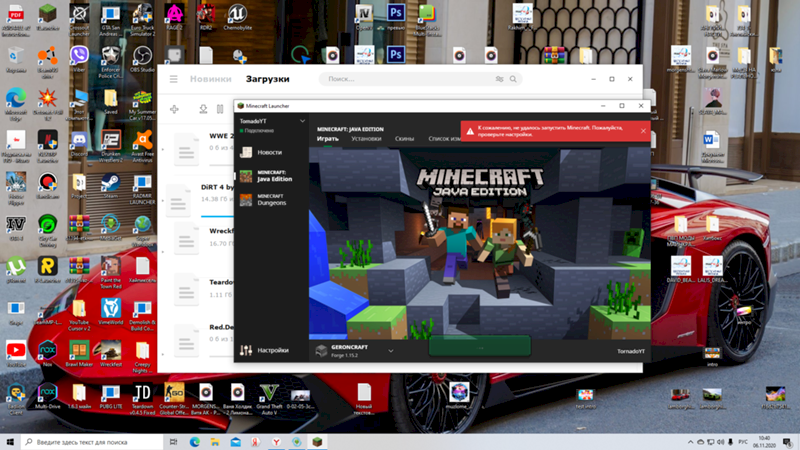
Task: Open Drunken Wrestlers 2 shortcut
Action: [x=110, y=146]
